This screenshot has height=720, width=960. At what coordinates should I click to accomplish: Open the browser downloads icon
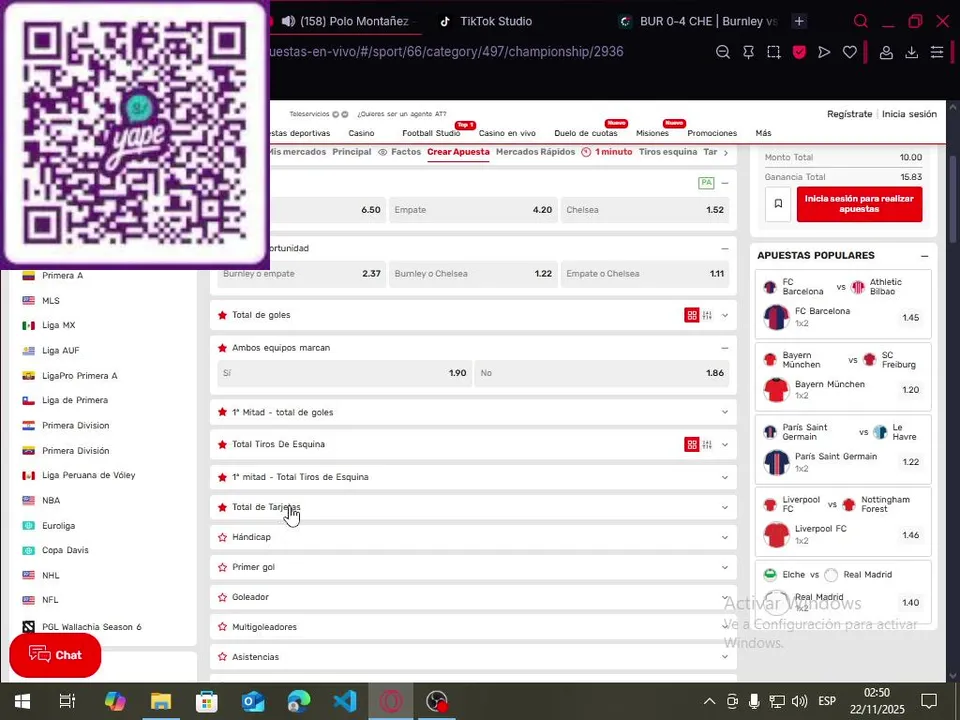pyautogui.click(x=911, y=52)
